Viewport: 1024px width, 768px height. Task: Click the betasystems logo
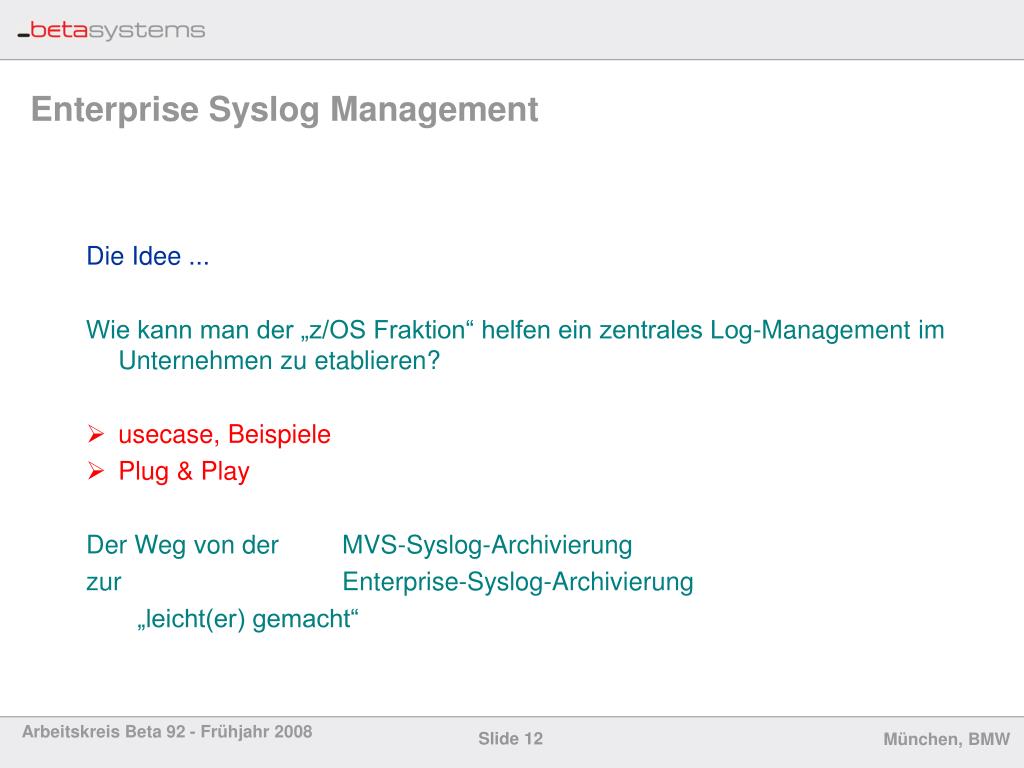111,30
